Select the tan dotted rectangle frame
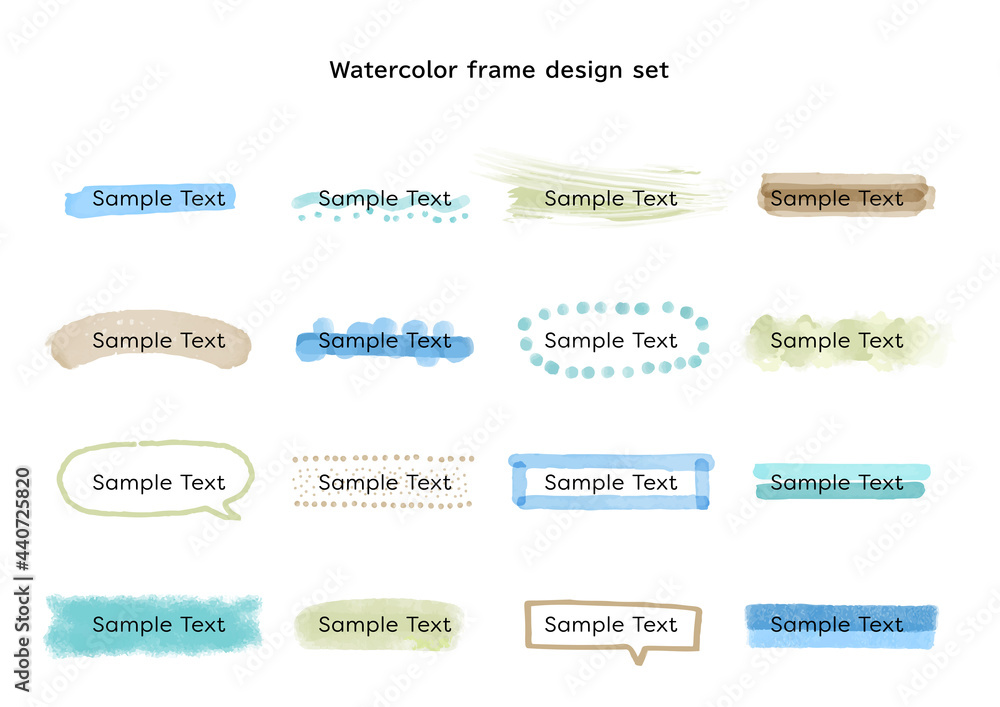The height and width of the screenshot is (707, 1000). click(x=383, y=481)
